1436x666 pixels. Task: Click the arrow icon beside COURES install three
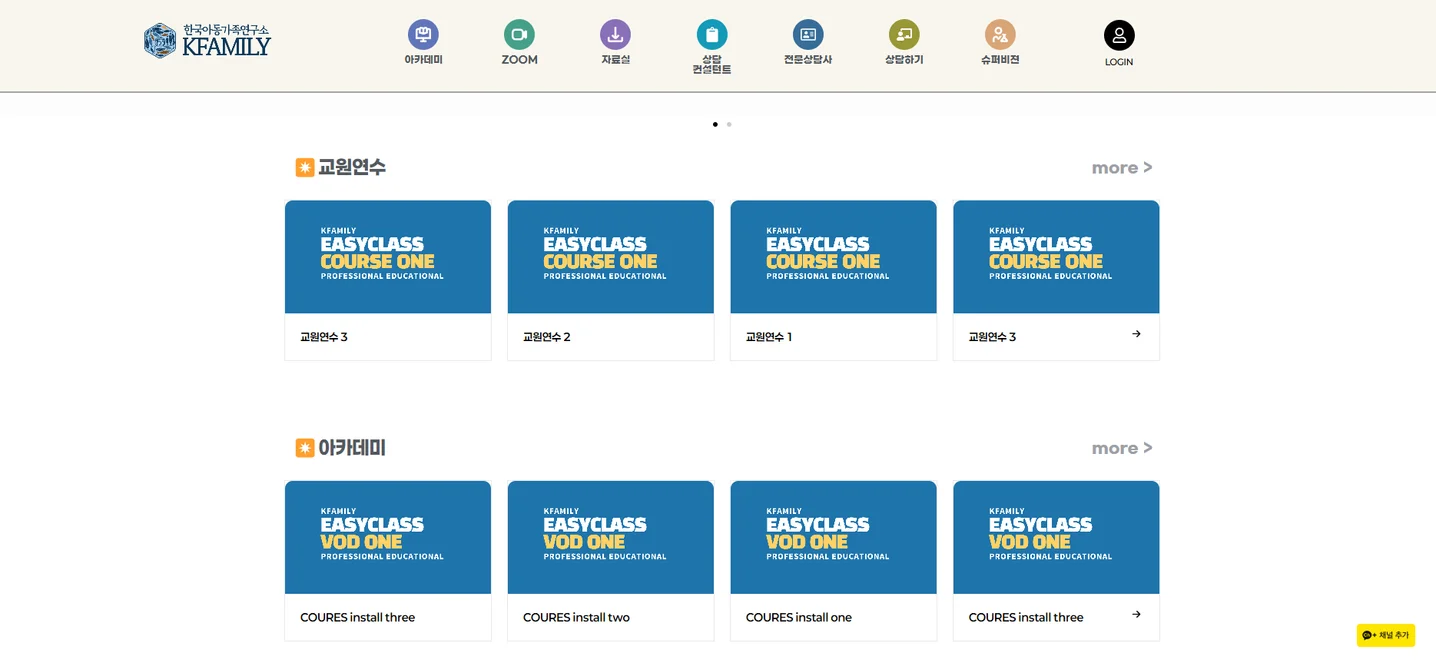[1136, 614]
